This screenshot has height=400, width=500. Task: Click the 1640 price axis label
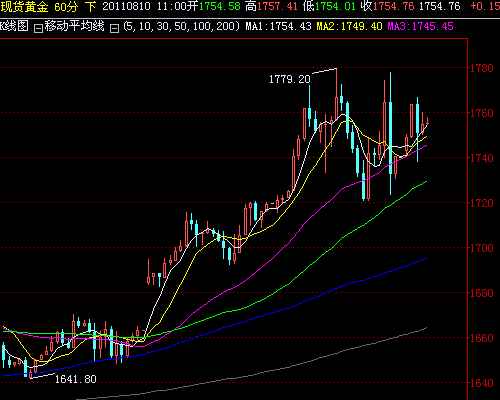click(482, 383)
